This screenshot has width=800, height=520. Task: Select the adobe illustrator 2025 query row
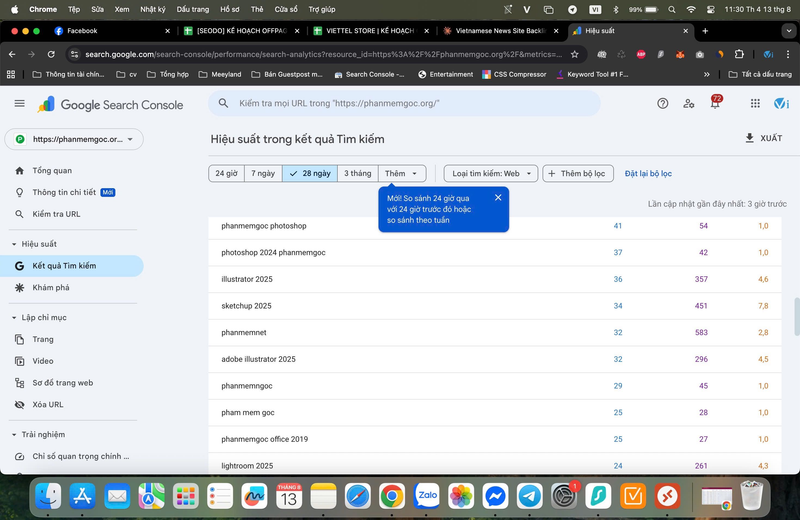click(494, 359)
